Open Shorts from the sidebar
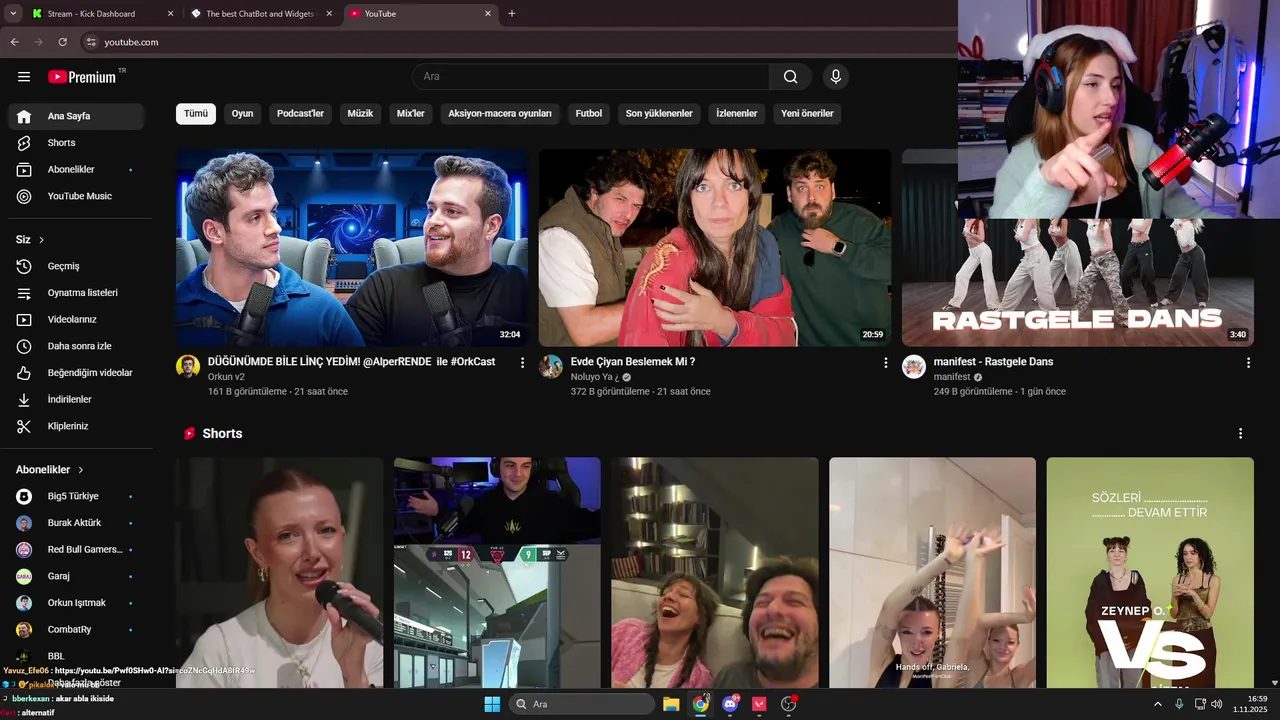This screenshot has width=1280, height=720. tap(76, 143)
